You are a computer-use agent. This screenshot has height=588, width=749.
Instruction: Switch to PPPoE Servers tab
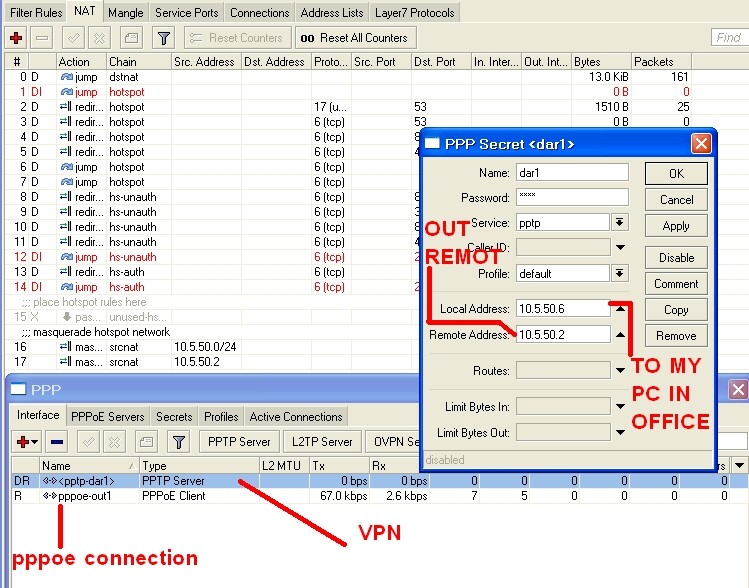point(107,417)
